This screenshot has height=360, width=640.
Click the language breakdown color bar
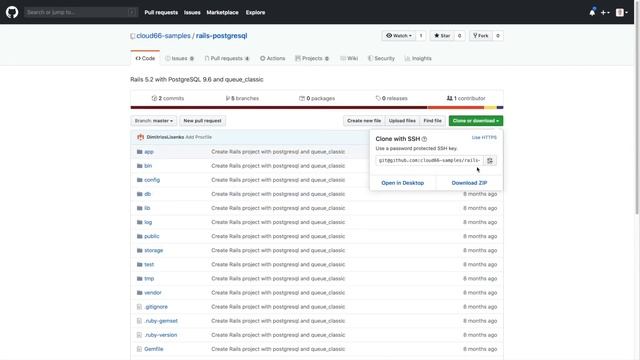[317, 107]
